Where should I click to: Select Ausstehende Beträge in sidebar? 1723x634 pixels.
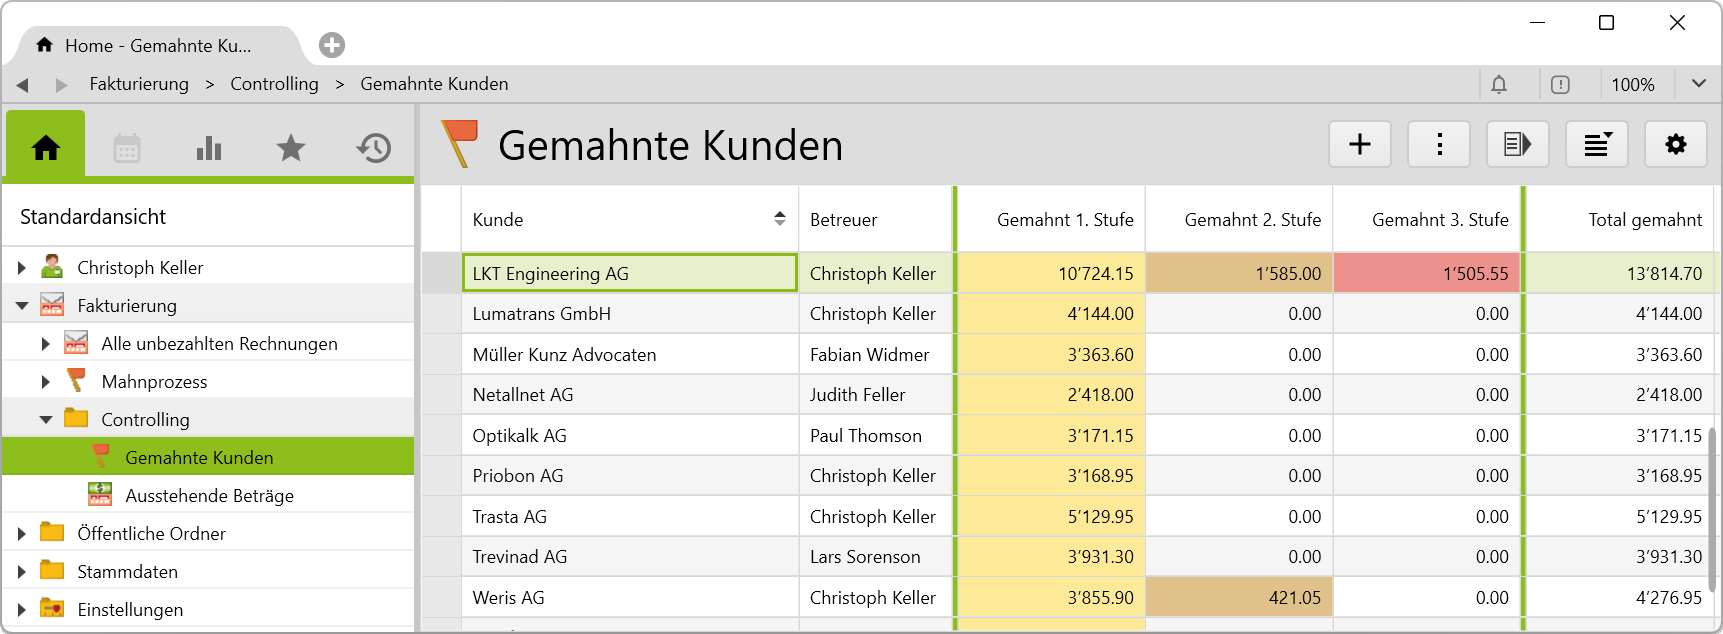coord(209,496)
